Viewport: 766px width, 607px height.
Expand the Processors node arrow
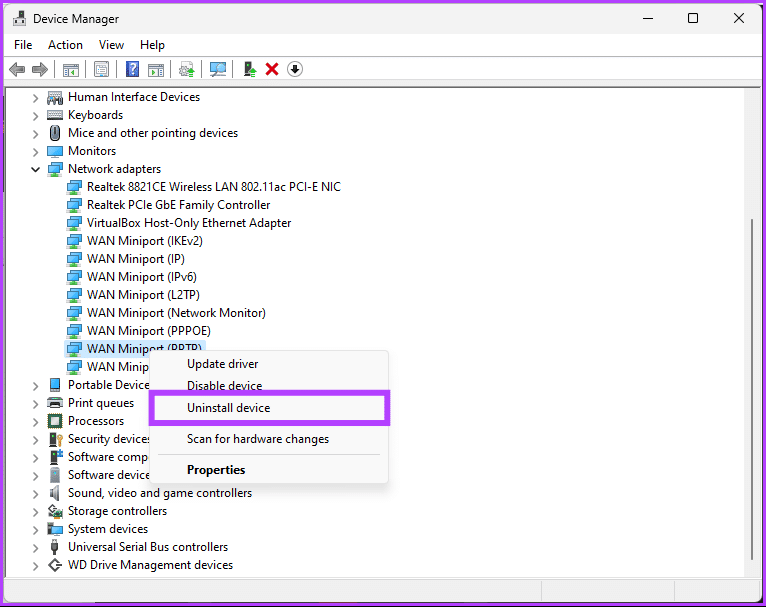tap(35, 421)
